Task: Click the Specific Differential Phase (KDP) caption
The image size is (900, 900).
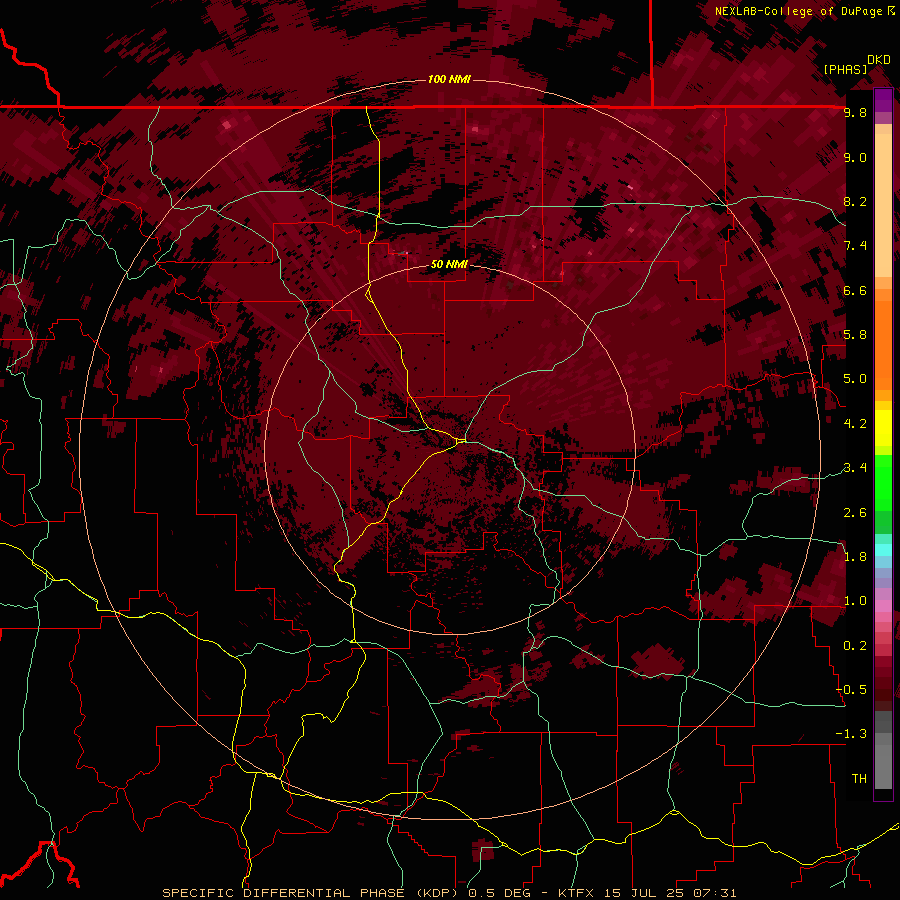Action: [312, 893]
